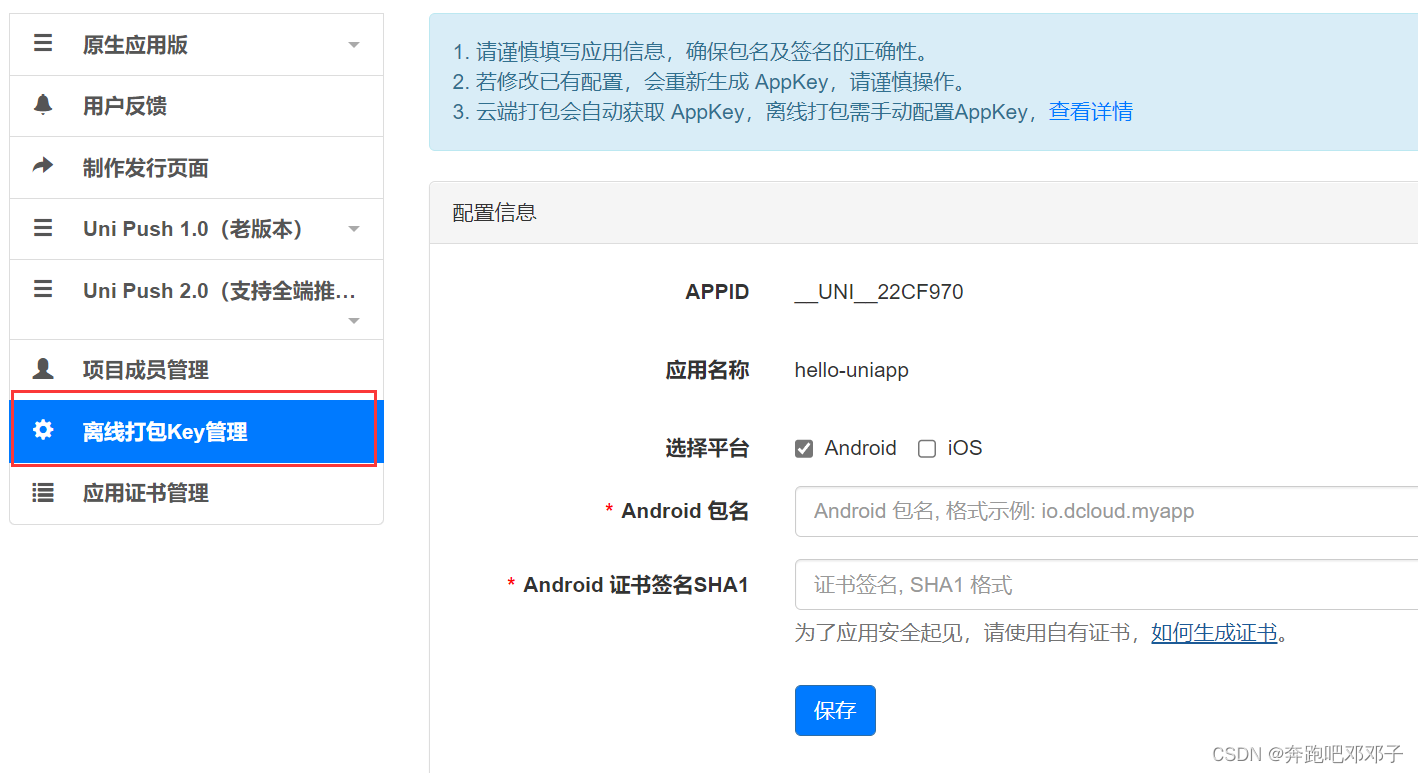Image resolution: width=1418 pixels, height=773 pixels.
Task: Expand the Uni Push 2.0 dropdown arrow
Action: (354, 321)
